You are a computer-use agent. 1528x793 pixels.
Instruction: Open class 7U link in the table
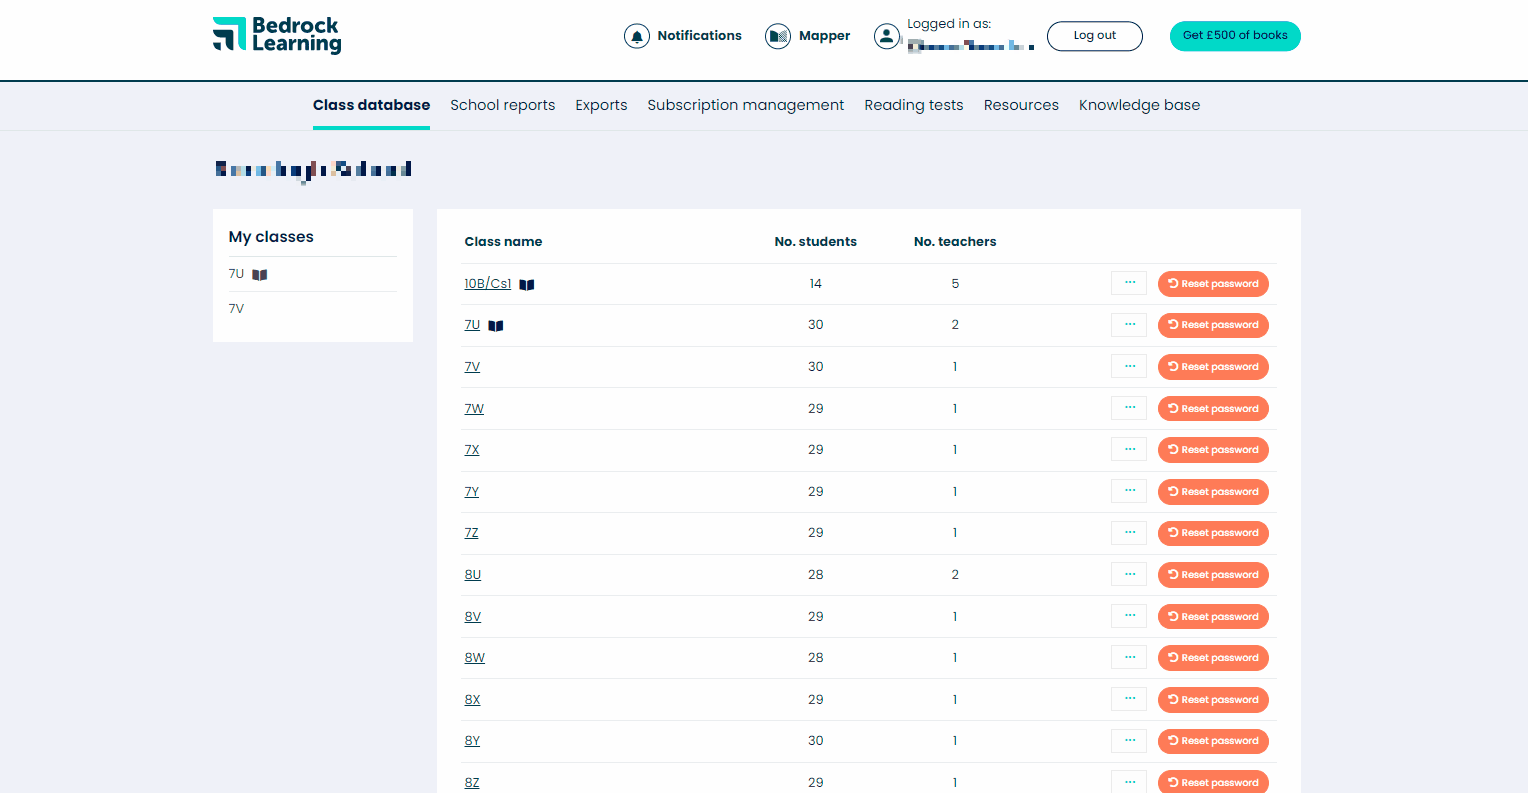pos(472,325)
